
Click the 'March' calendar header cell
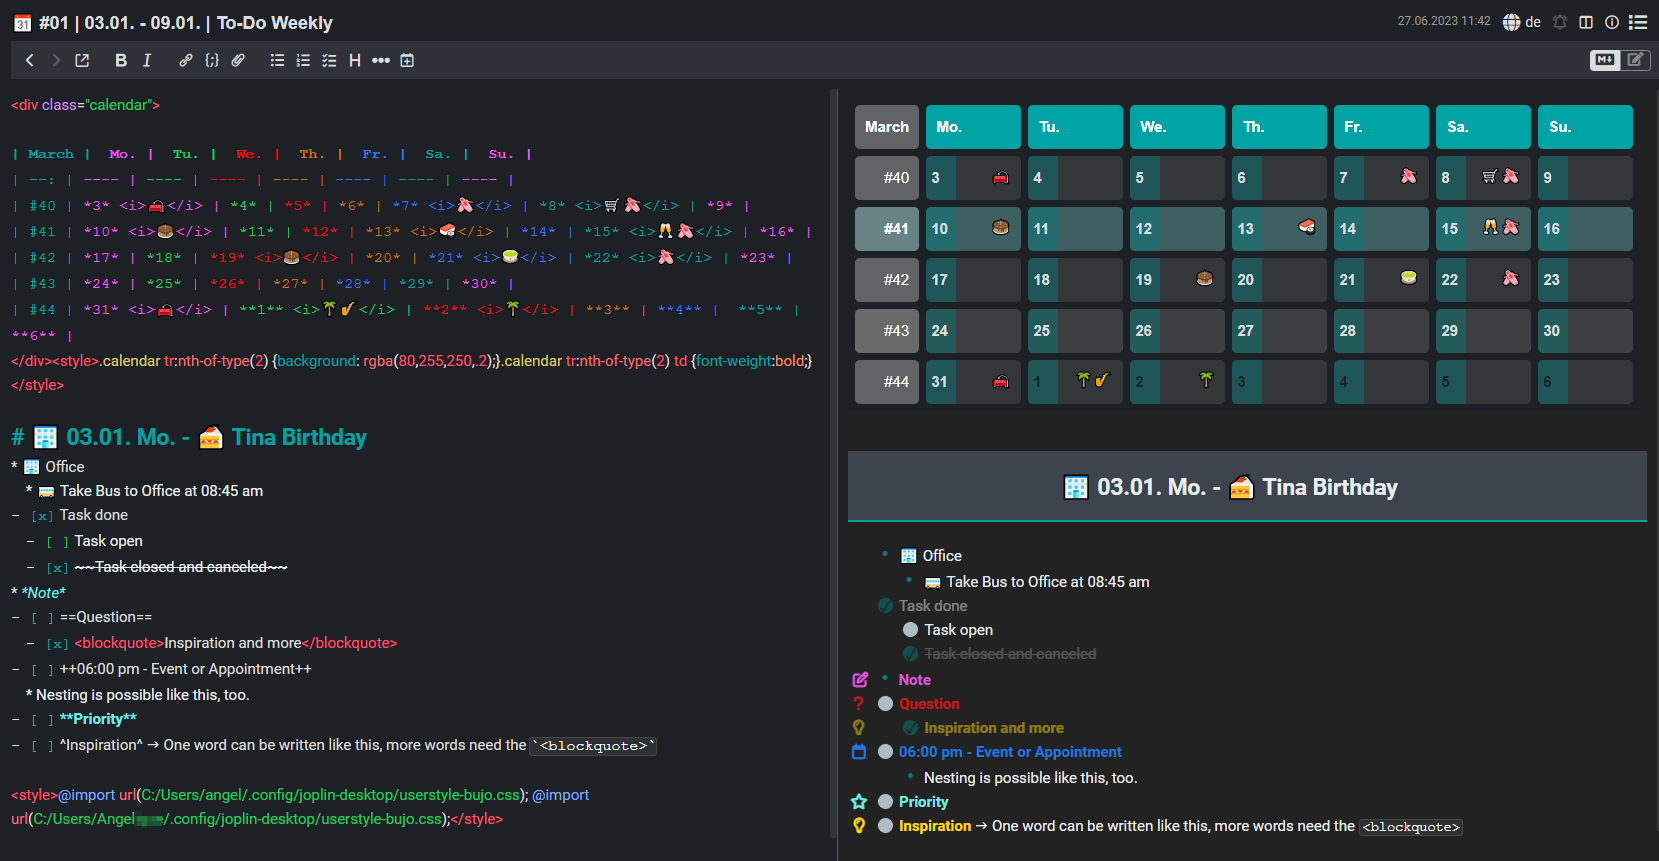point(887,127)
